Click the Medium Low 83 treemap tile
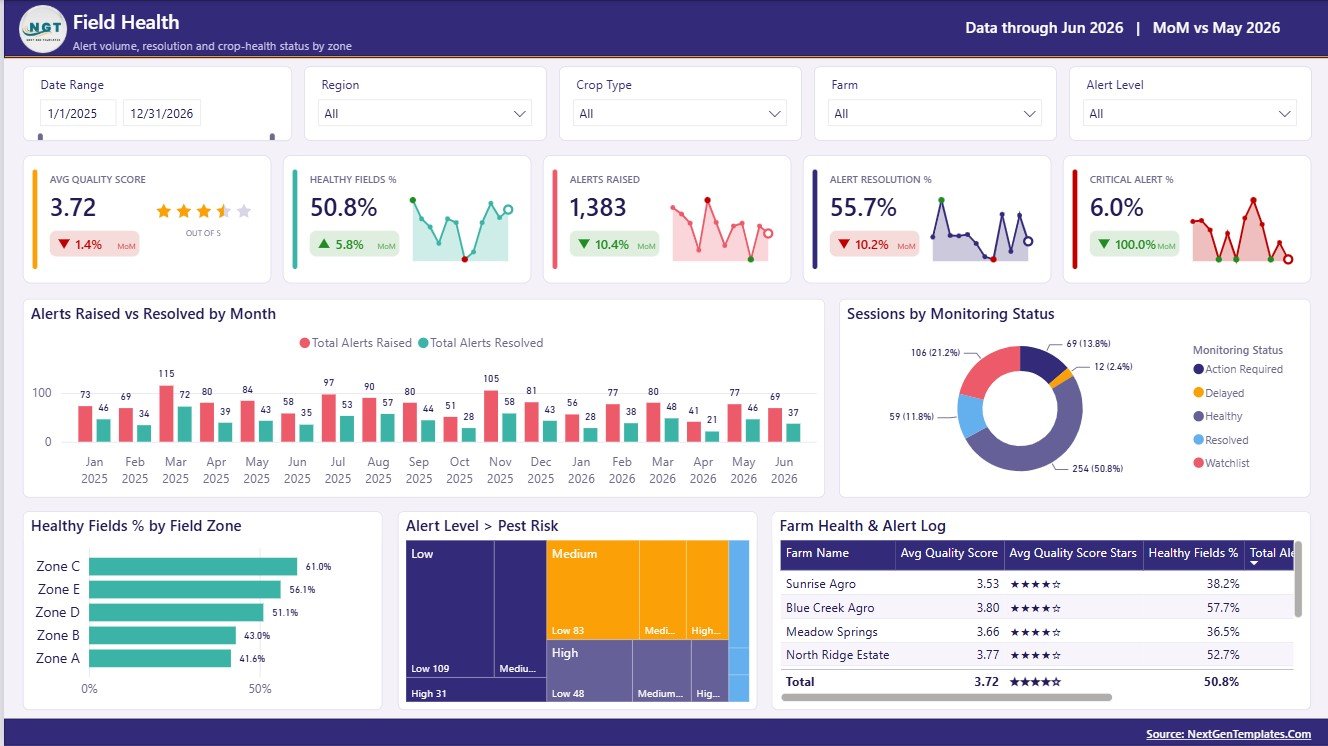Screen dimensions: 1328x746 (x=593, y=590)
